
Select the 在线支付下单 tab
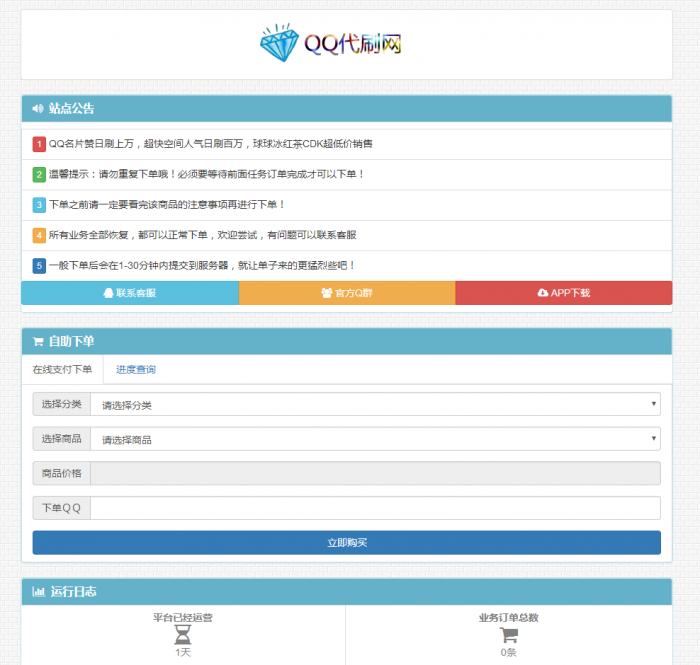(62, 370)
